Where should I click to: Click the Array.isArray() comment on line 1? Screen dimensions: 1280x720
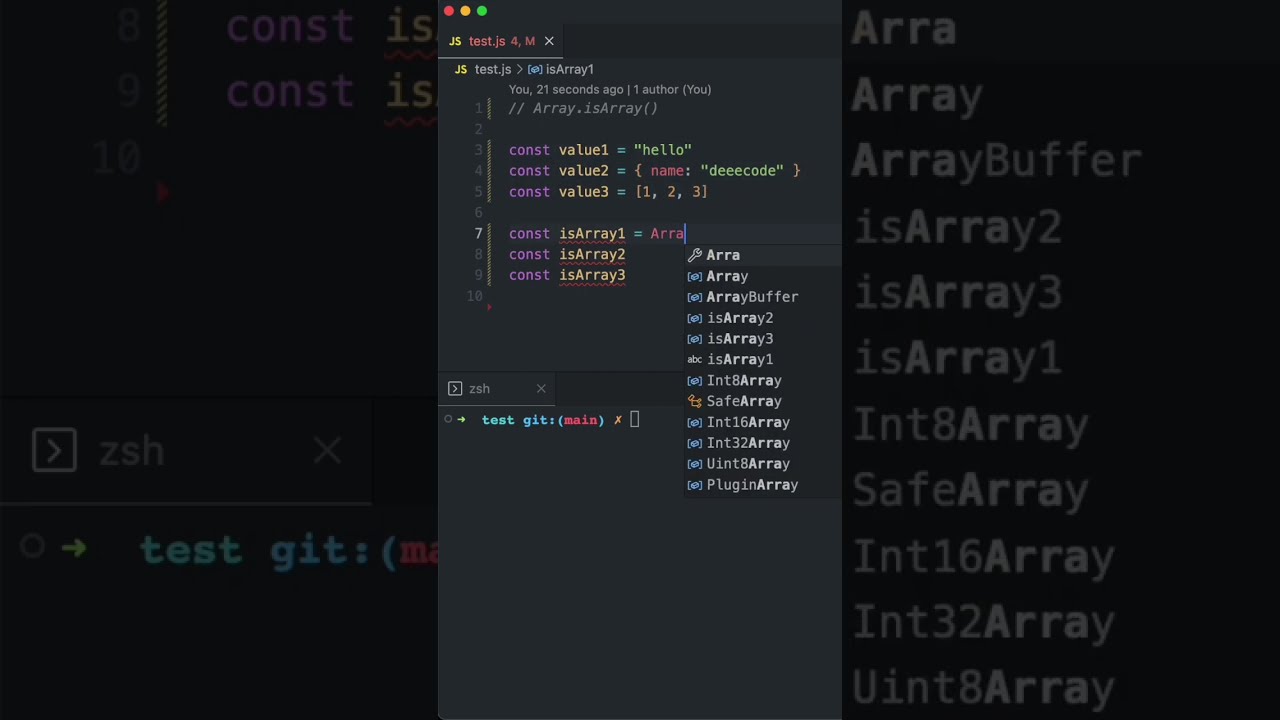[x=583, y=108]
